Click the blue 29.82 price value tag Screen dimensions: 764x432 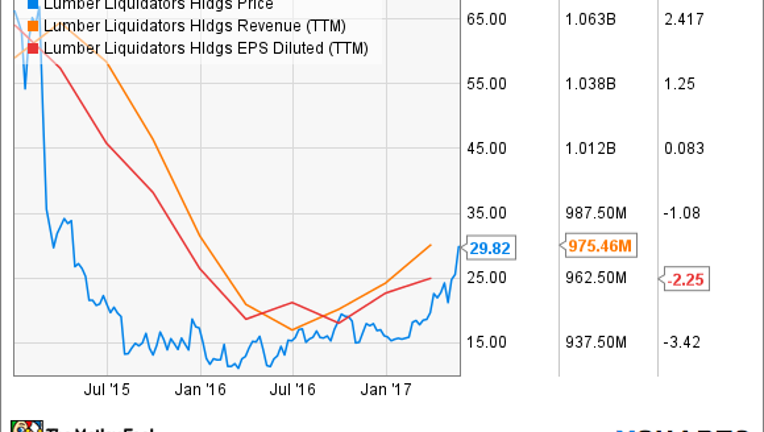point(490,248)
